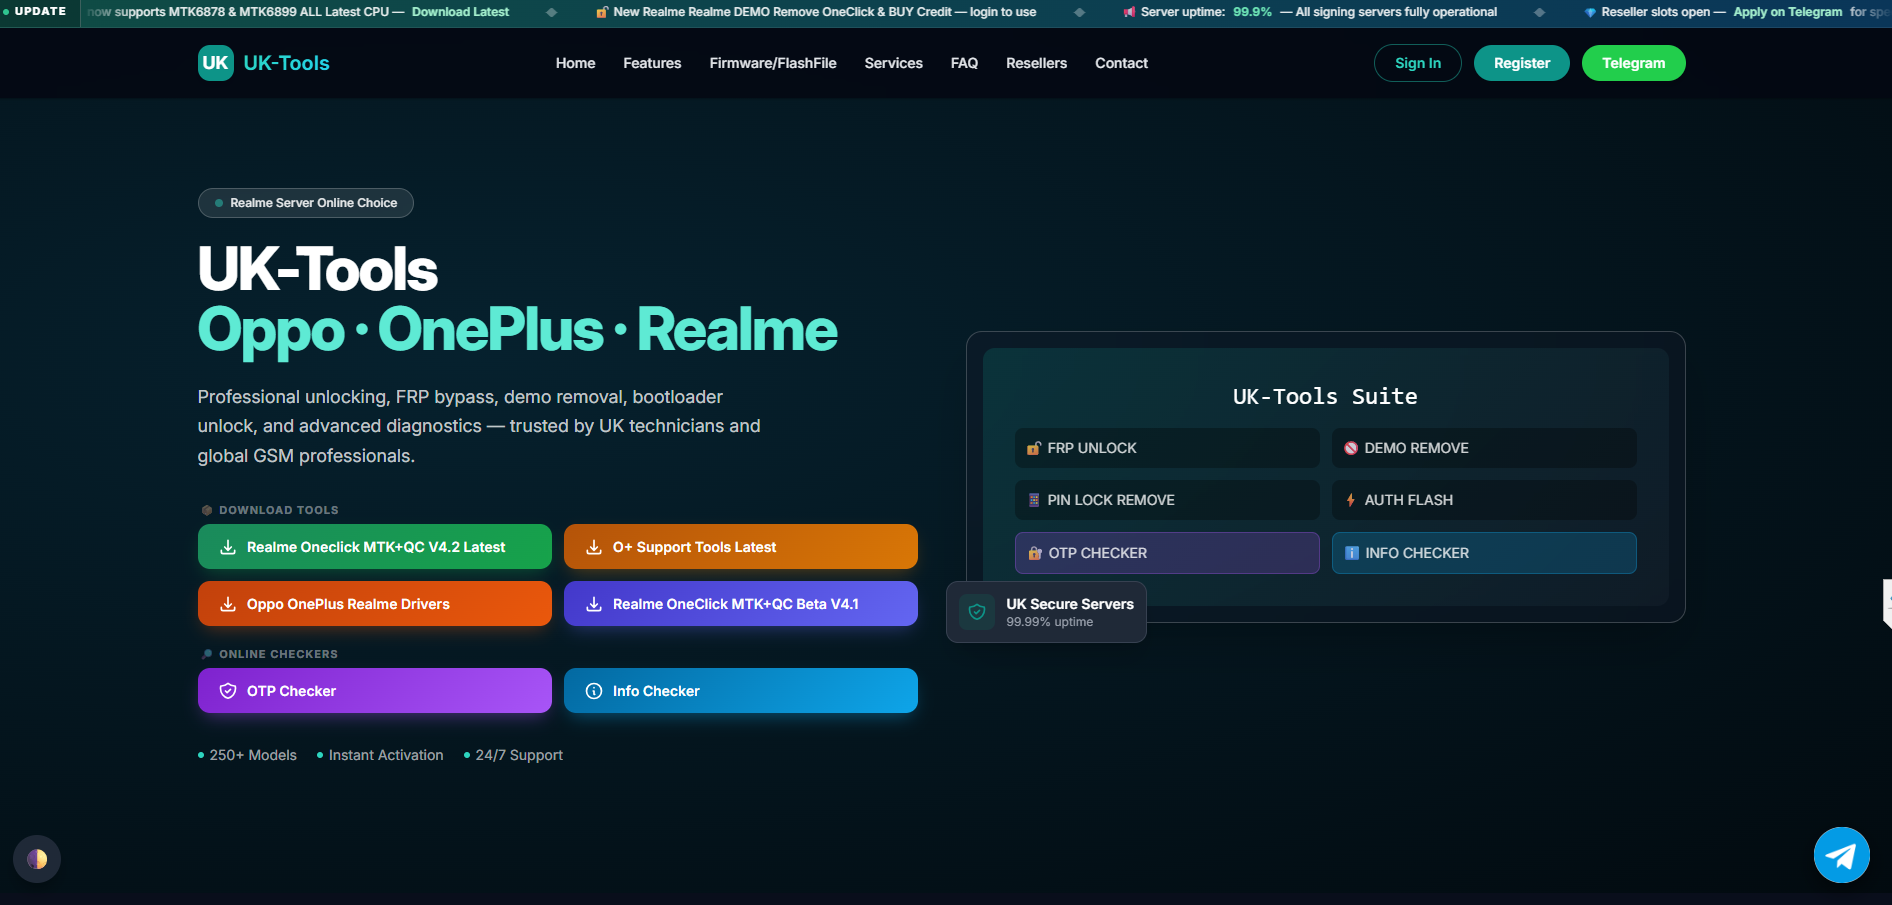This screenshot has height=905, width=1892.
Task: Click the Register button
Action: [x=1521, y=63]
